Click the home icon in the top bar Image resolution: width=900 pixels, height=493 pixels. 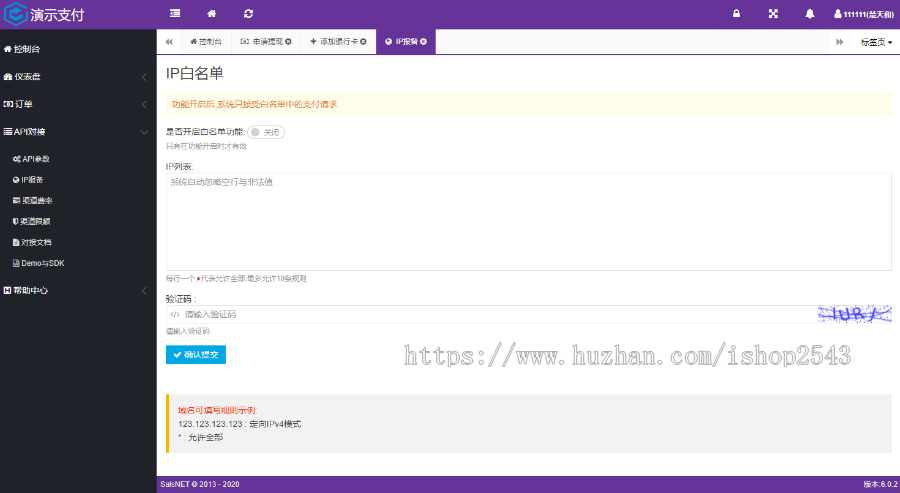pyautogui.click(x=211, y=14)
